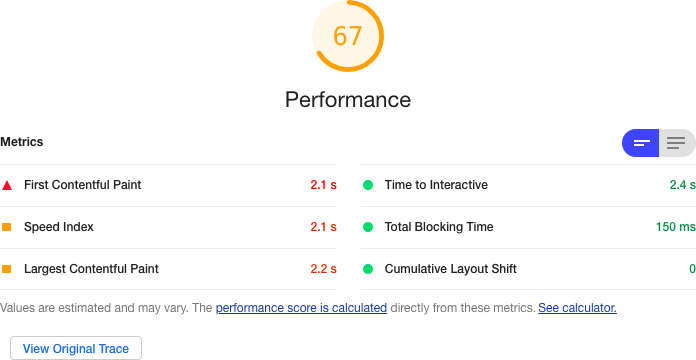Click the Cumulative Layout Shift label

click(451, 269)
